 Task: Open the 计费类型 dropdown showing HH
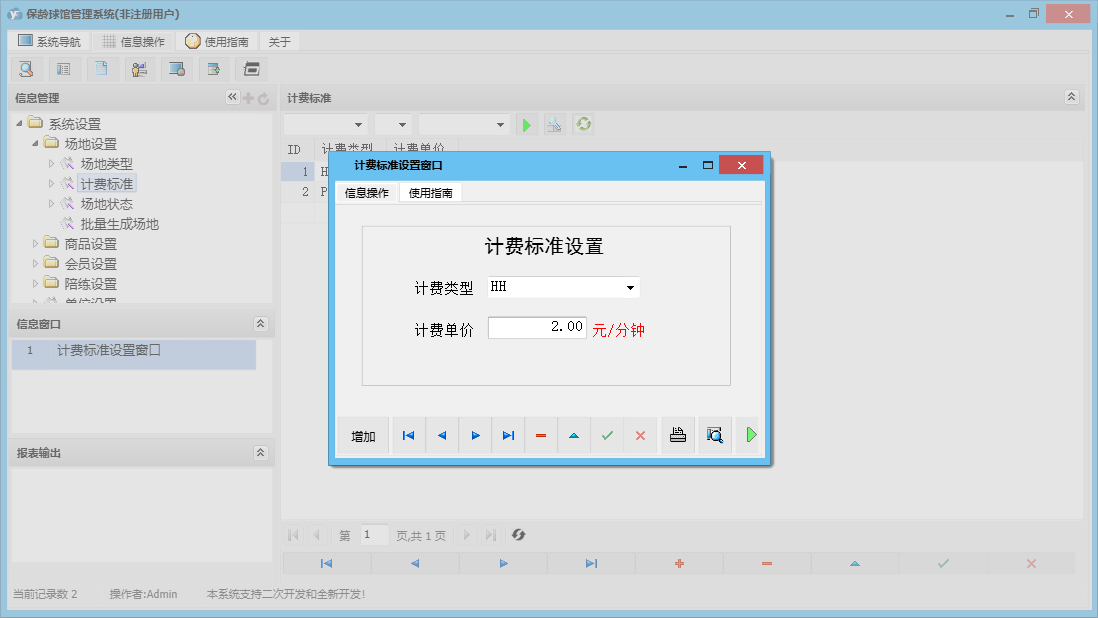(630, 286)
